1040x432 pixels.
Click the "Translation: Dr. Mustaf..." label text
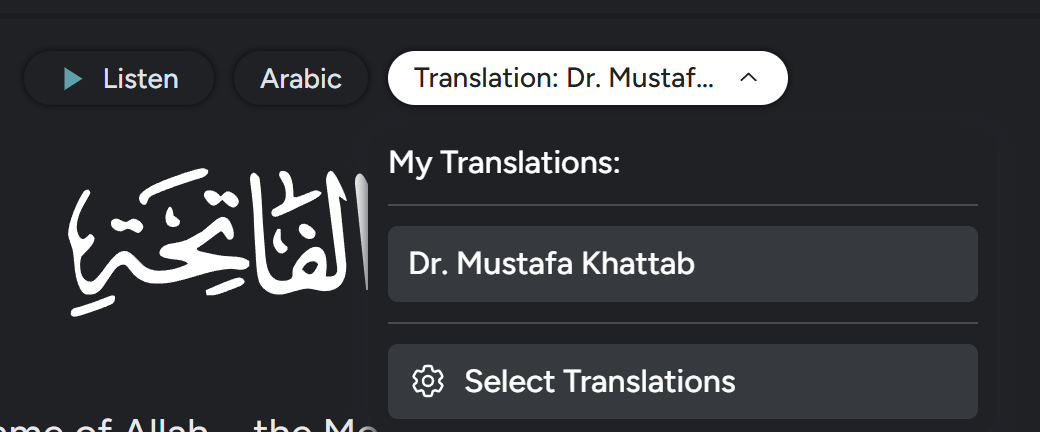click(x=564, y=78)
